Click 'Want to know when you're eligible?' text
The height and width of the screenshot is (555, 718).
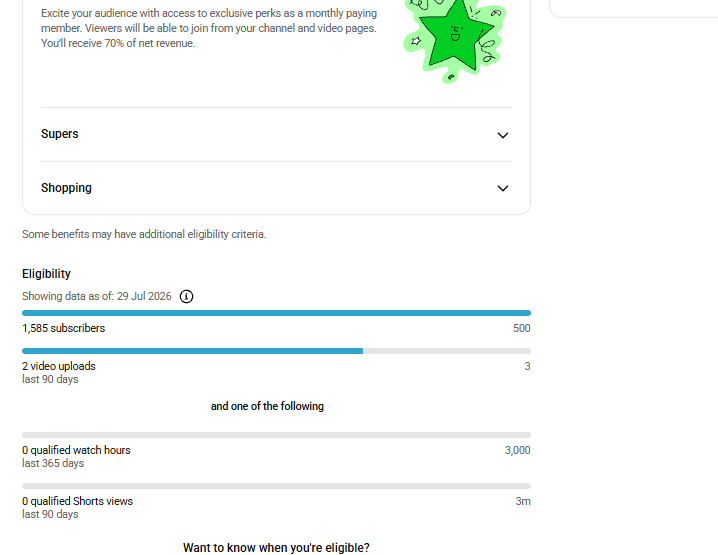pos(276,548)
